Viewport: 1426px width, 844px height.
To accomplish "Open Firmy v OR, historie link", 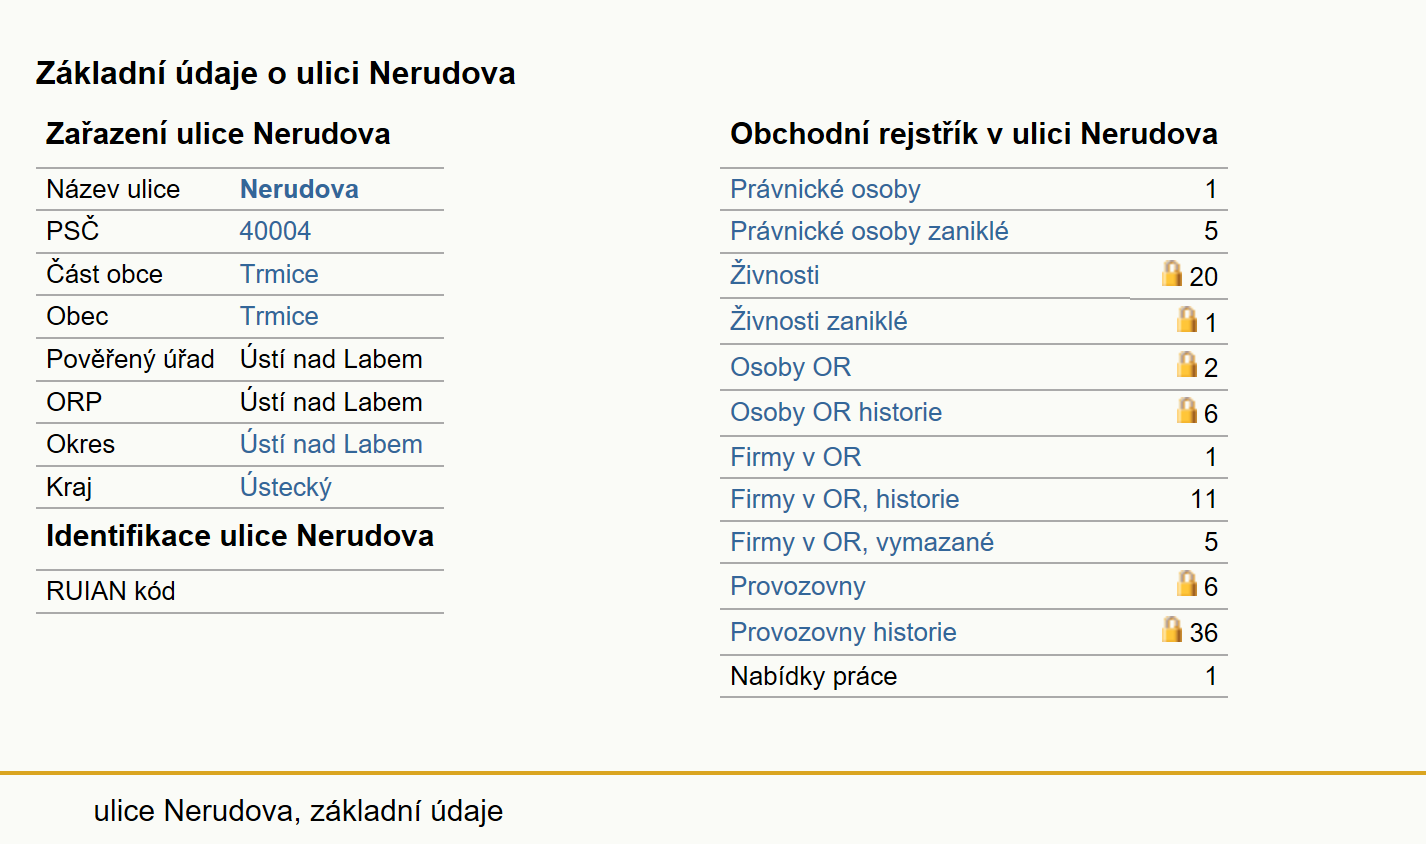I will [845, 499].
